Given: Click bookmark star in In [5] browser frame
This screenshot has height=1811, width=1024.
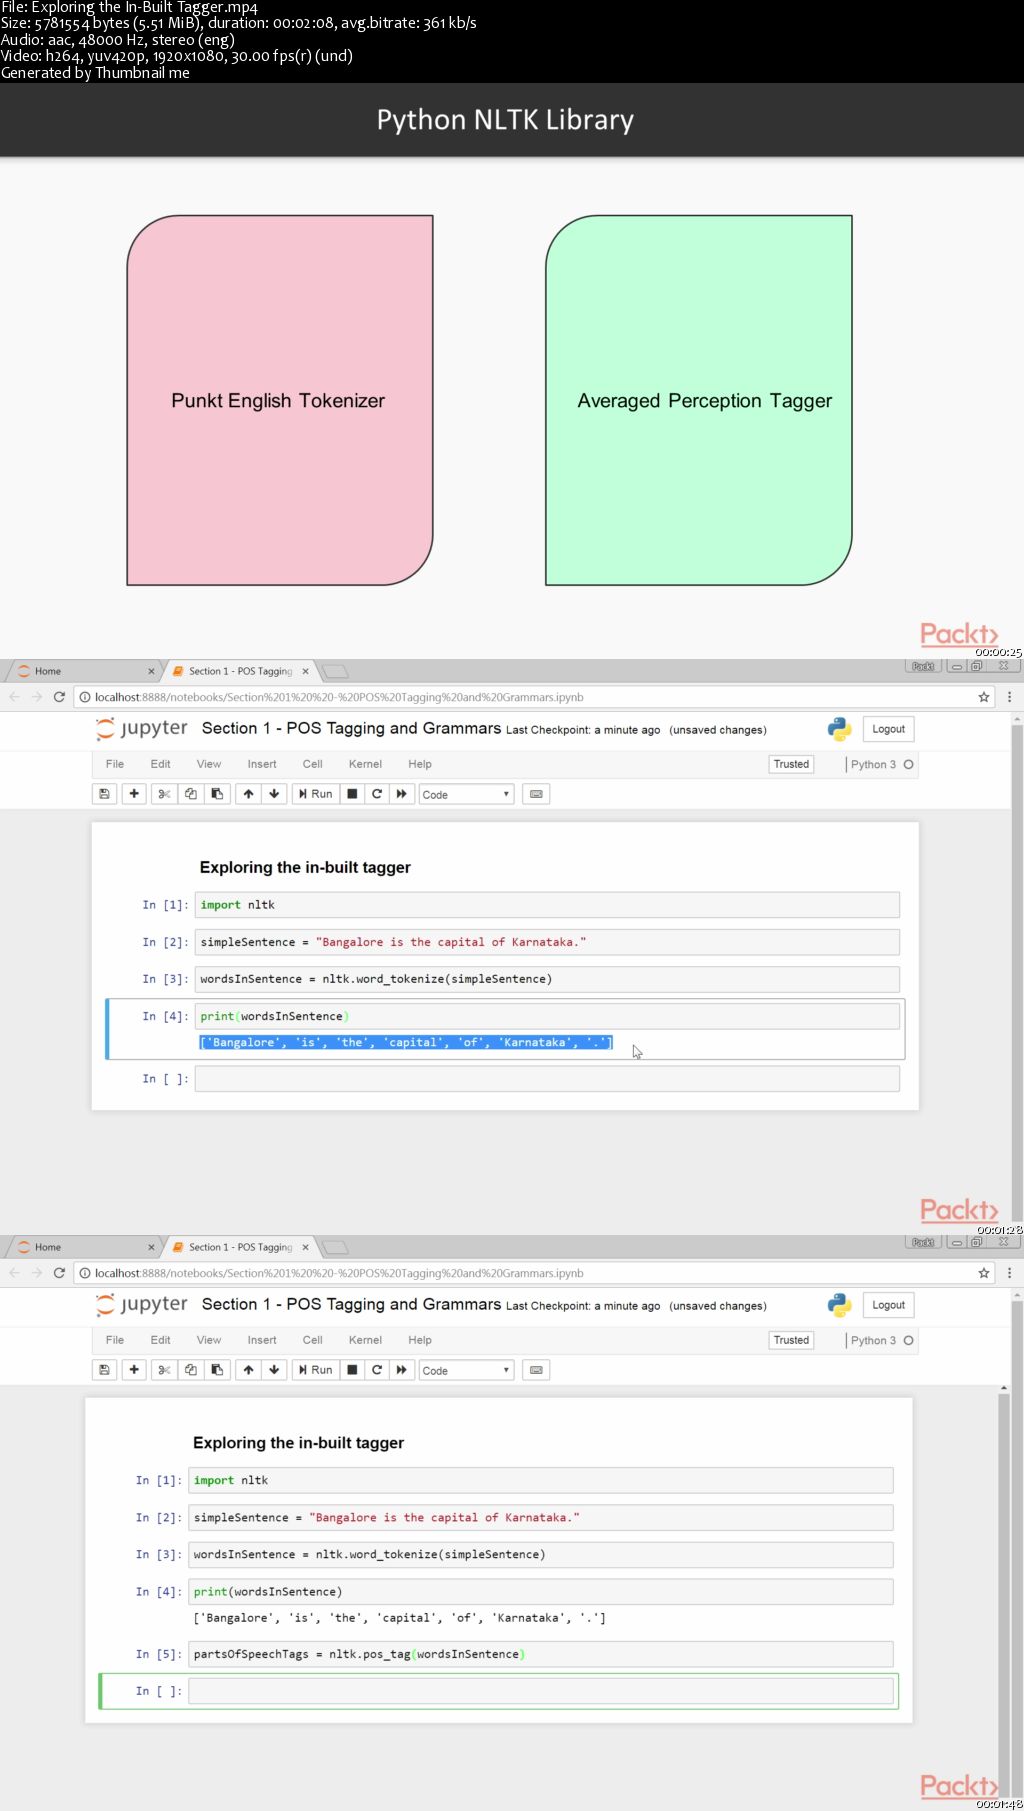Looking at the screenshot, I should coord(984,1273).
